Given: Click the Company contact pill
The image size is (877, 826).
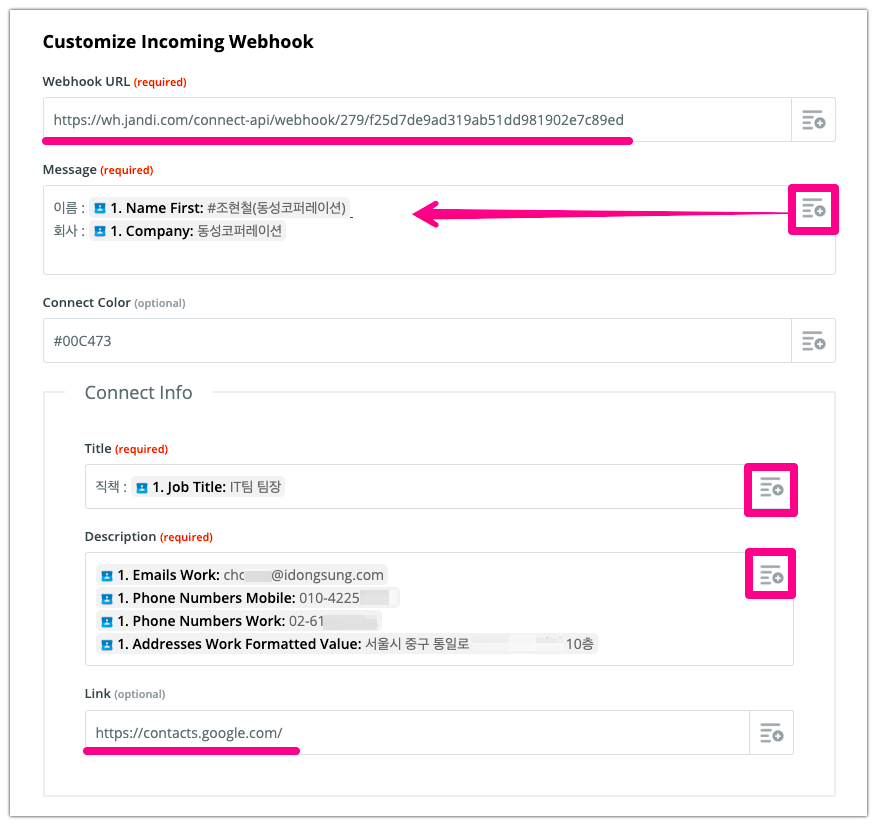Looking at the screenshot, I should pos(188,231).
